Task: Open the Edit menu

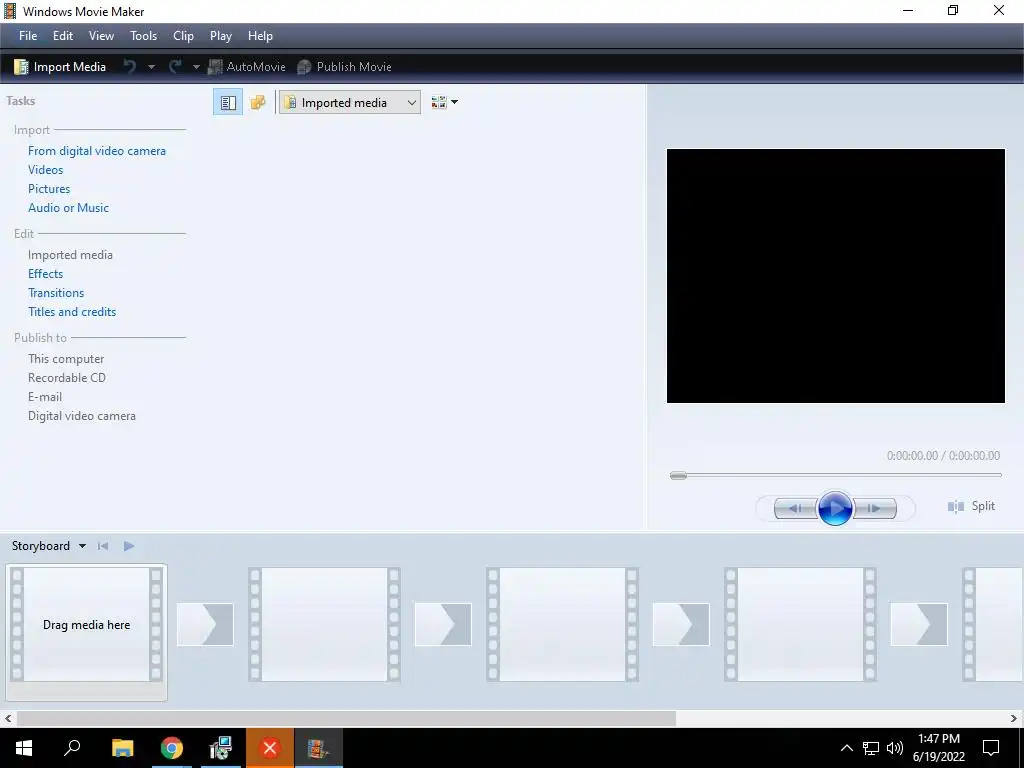Action: click(x=63, y=36)
